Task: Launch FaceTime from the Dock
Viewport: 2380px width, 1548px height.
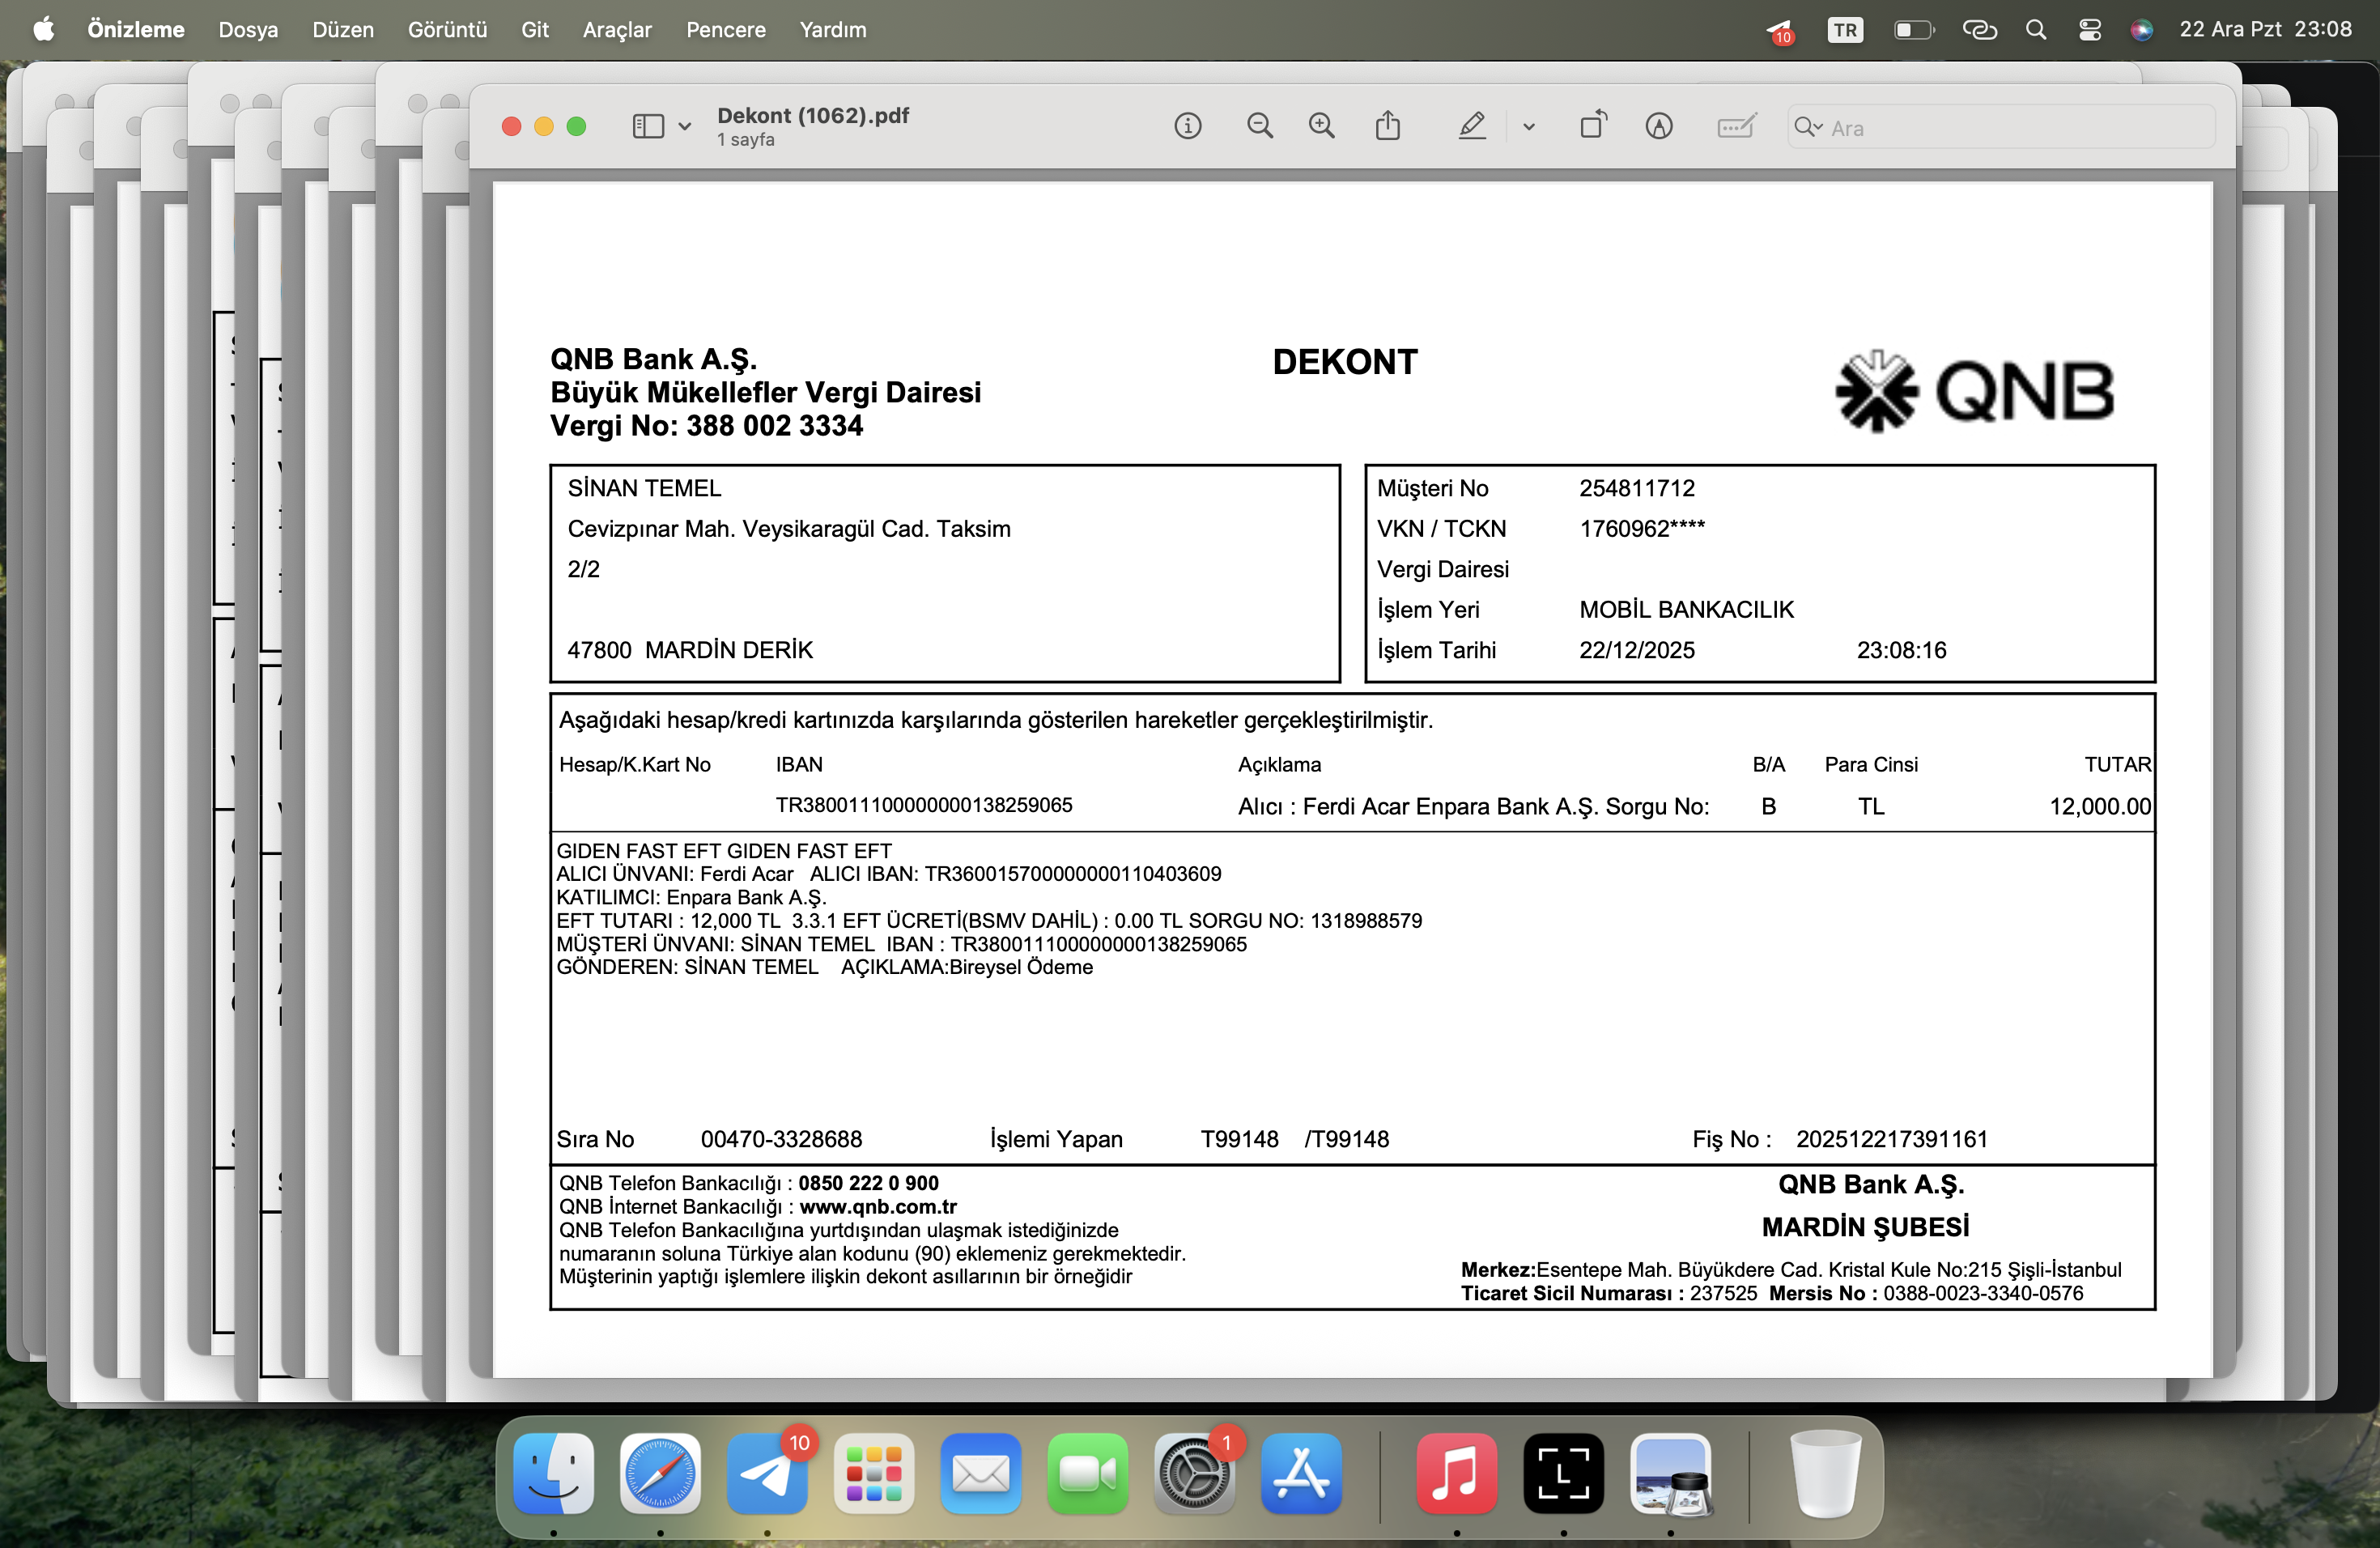Action: coord(1088,1473)
